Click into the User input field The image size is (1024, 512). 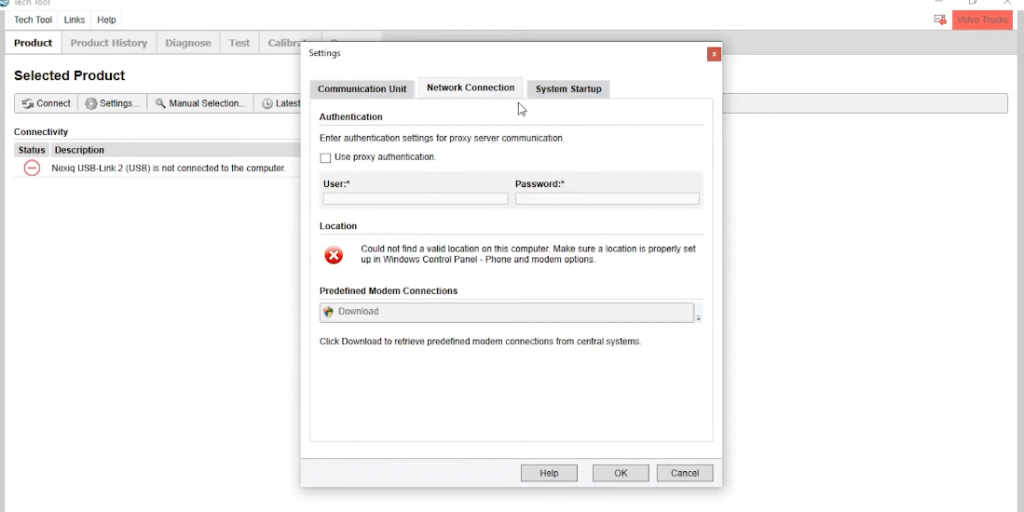pos(415,199)
